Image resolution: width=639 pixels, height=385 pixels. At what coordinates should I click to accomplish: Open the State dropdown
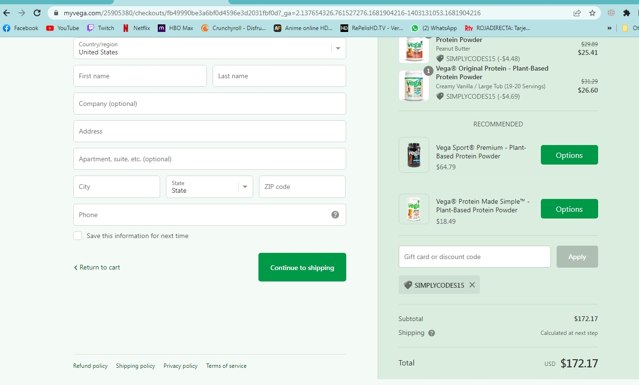click(209, 187)
